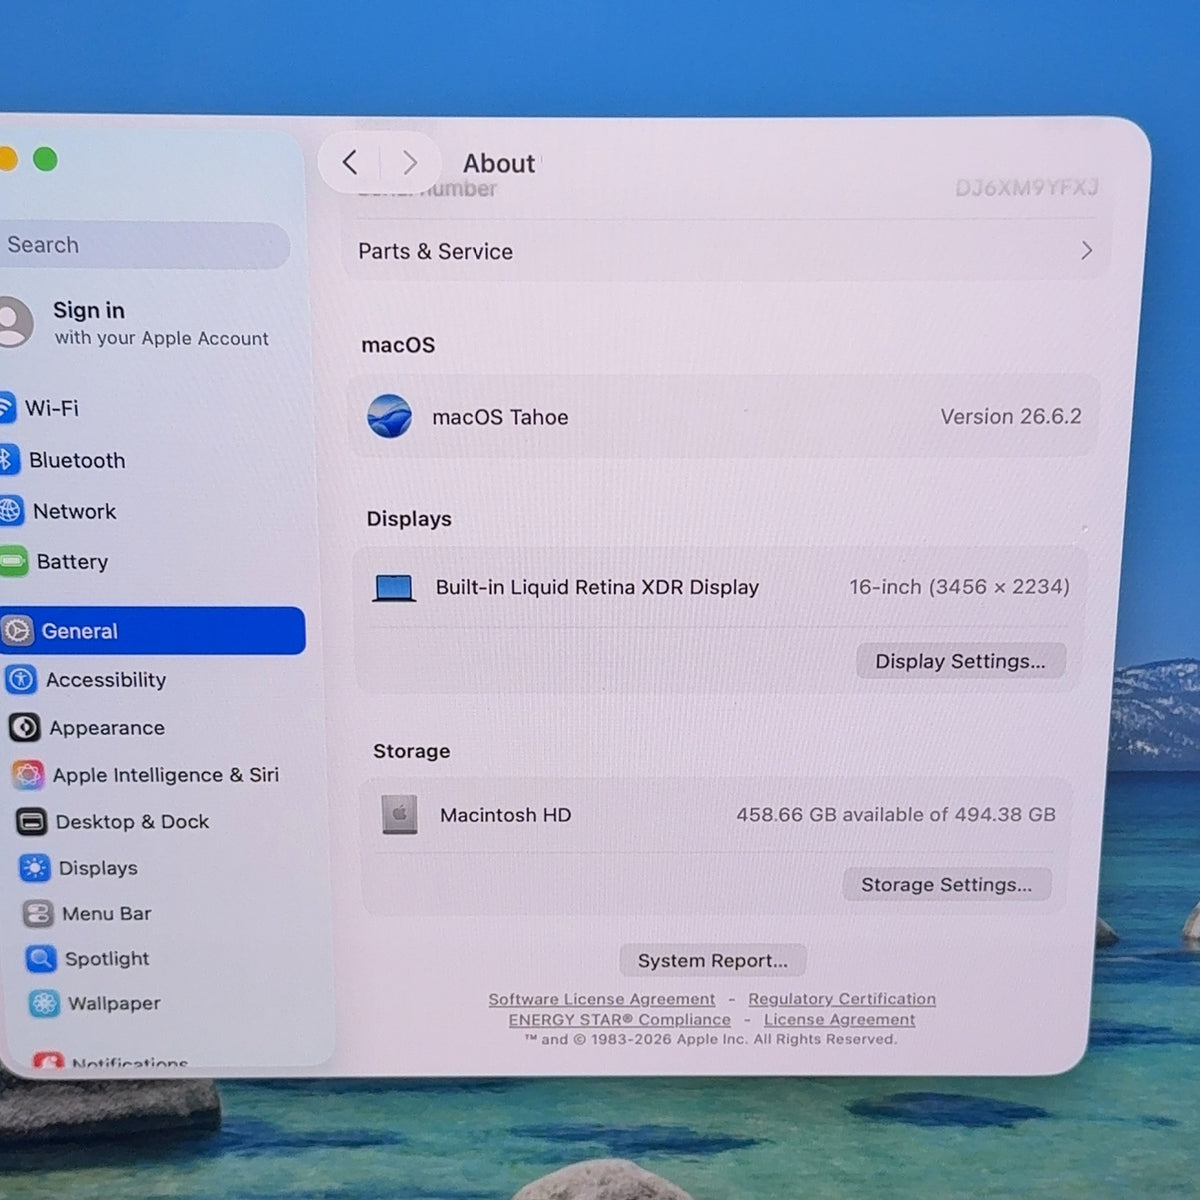Click the Macintosh HD label
The height and width of the screenshot is (1200, 1200).
click(x=505, y=816)
